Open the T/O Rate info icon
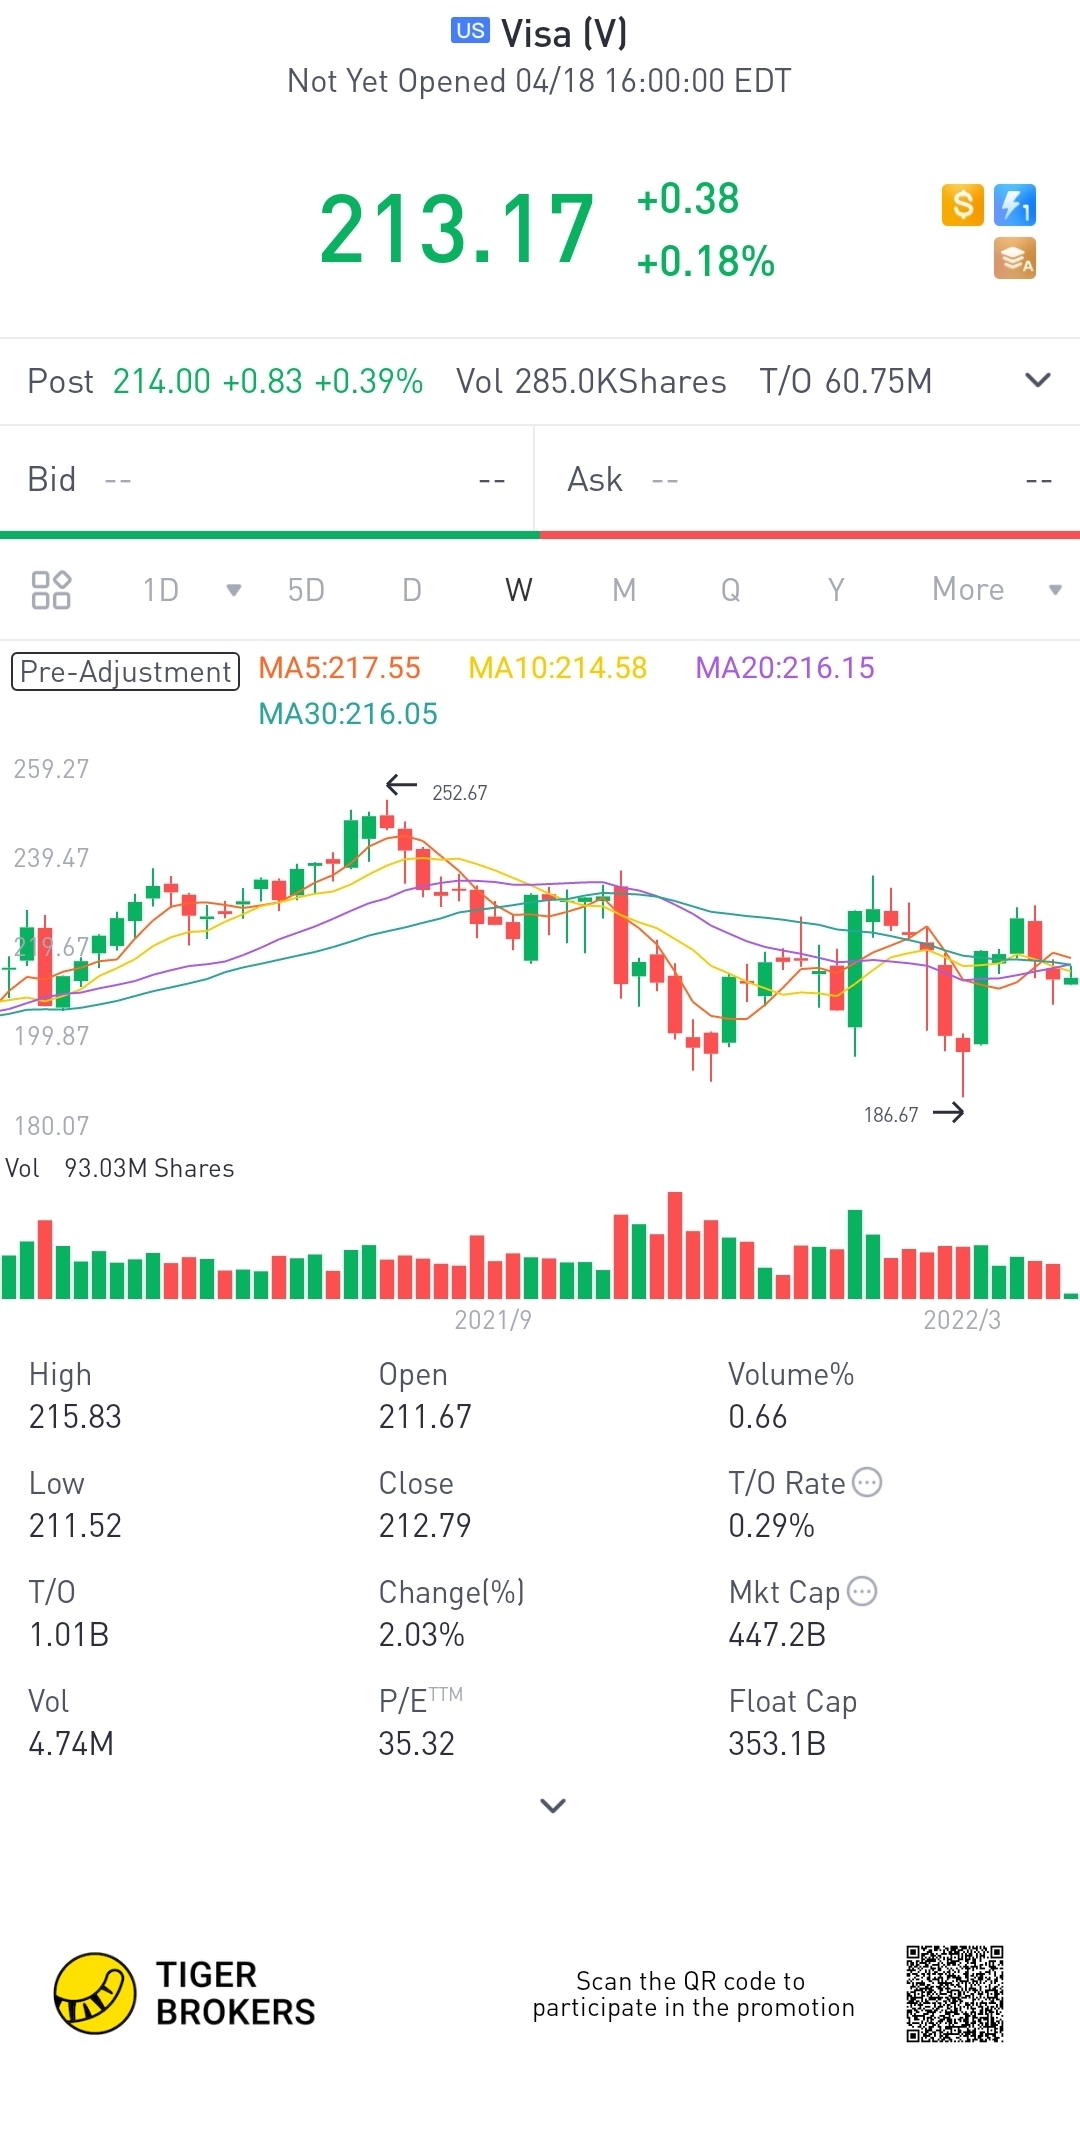 (x=867, y=1482)
